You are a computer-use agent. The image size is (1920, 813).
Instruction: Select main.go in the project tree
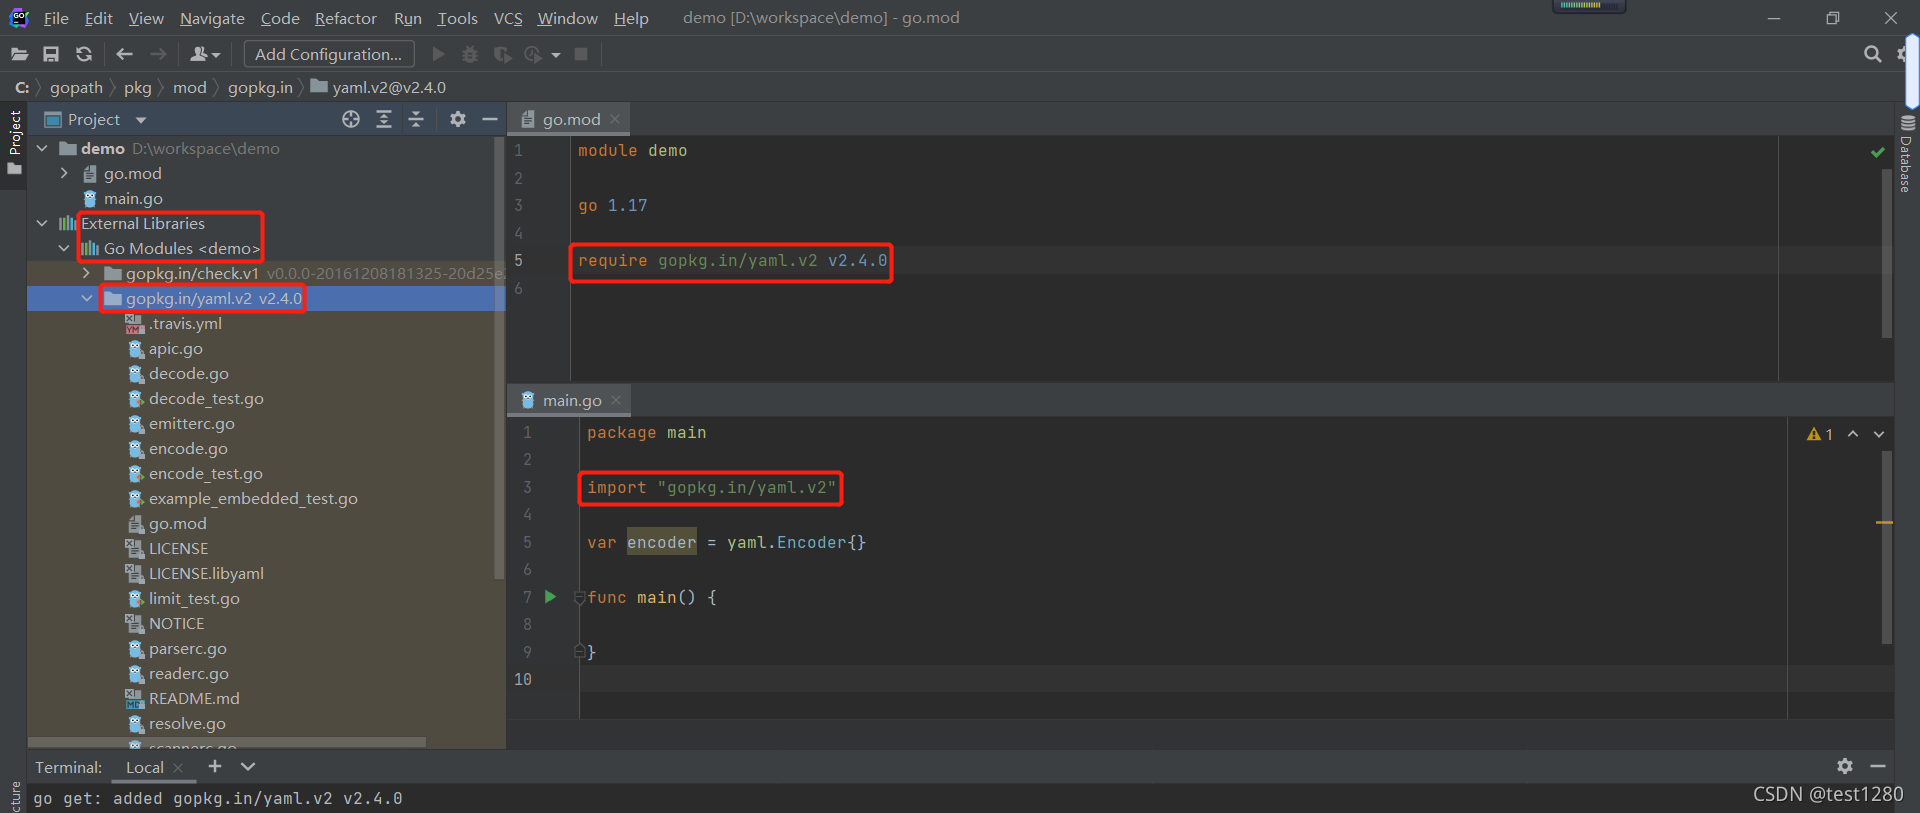(133, 198)
